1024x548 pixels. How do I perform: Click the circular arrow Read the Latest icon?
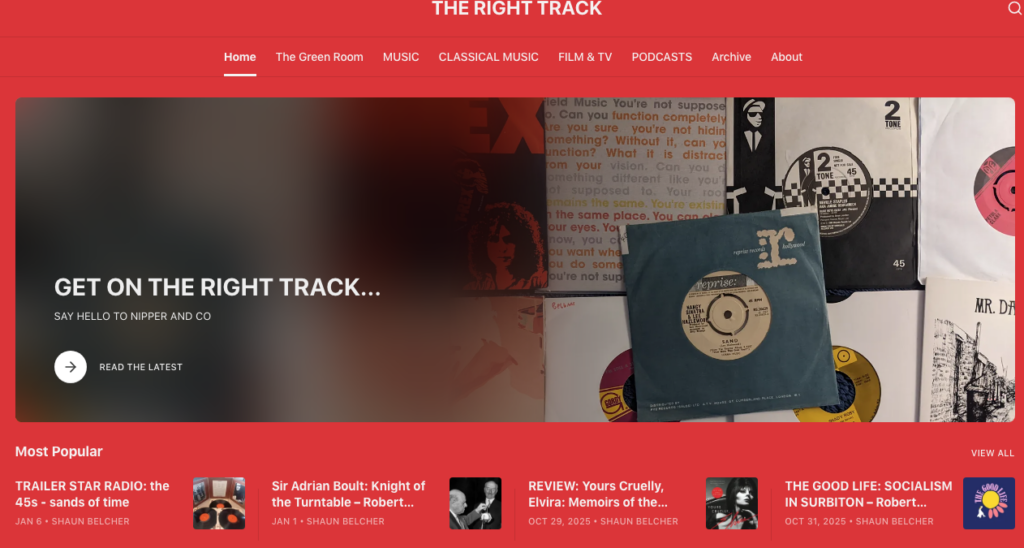click(x=71, y=367)
